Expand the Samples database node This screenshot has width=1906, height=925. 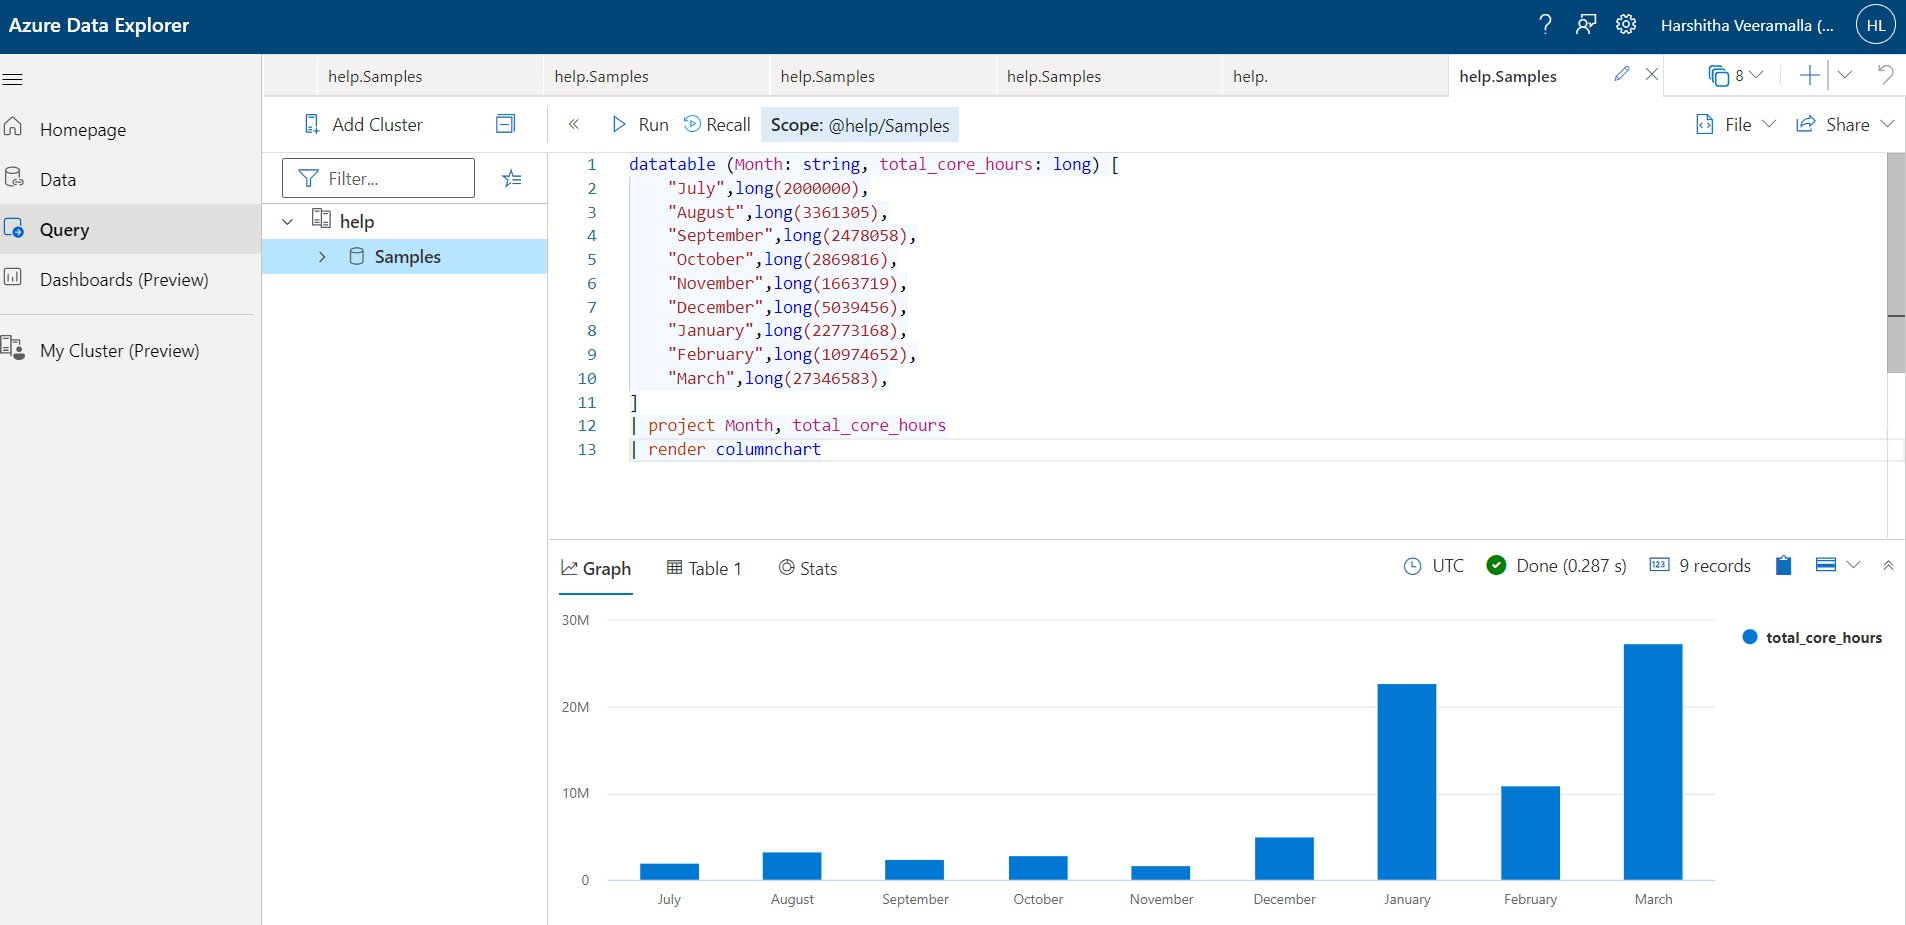[x=322, y=257]
